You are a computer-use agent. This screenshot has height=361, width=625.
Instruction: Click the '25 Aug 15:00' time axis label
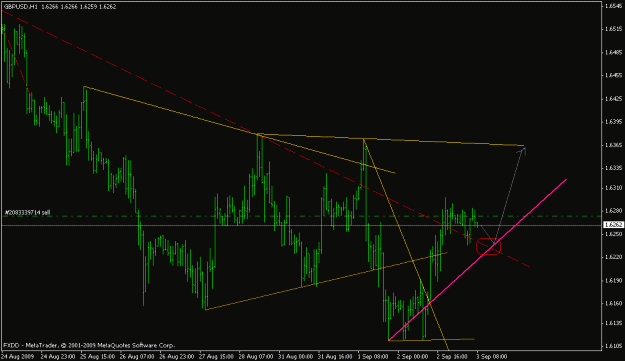click(97, 356)
